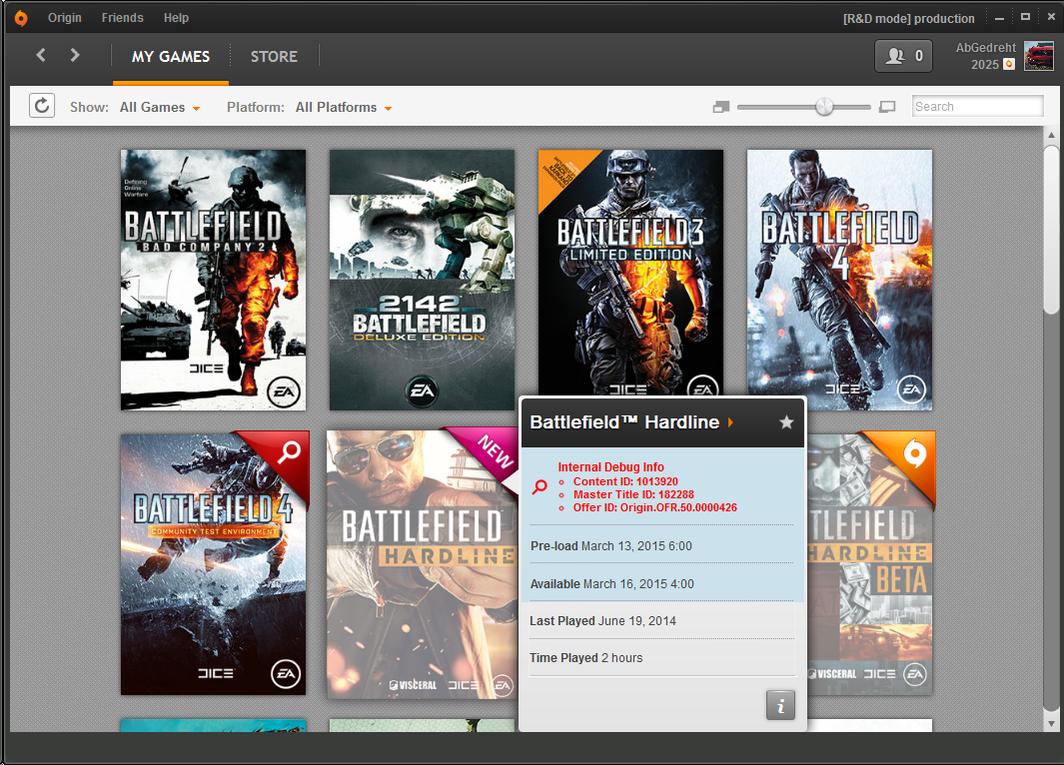Select Battlefield 4 Community Test Environment tile
1064x765 pixels.
[214, 563]
